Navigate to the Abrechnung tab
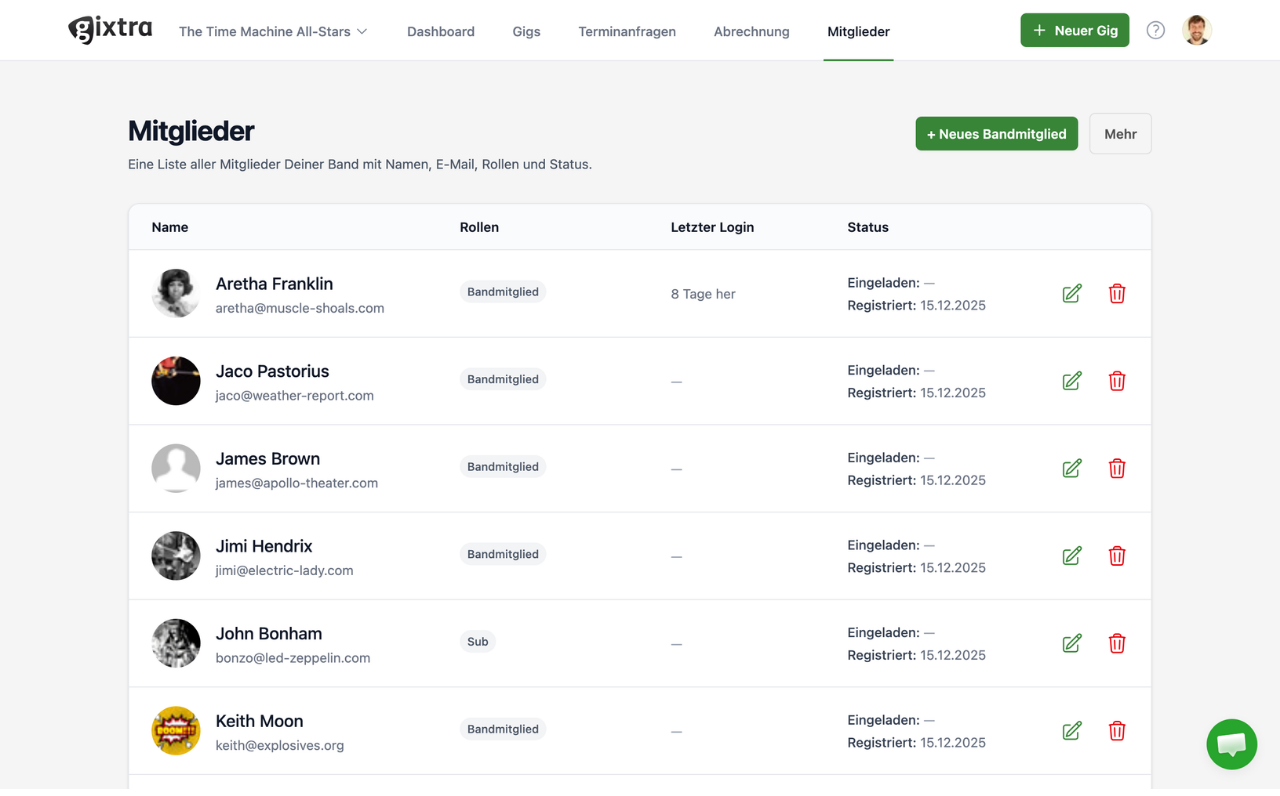Image resolution: width=1280 pixels, height=796 pixels. (751, 31)
